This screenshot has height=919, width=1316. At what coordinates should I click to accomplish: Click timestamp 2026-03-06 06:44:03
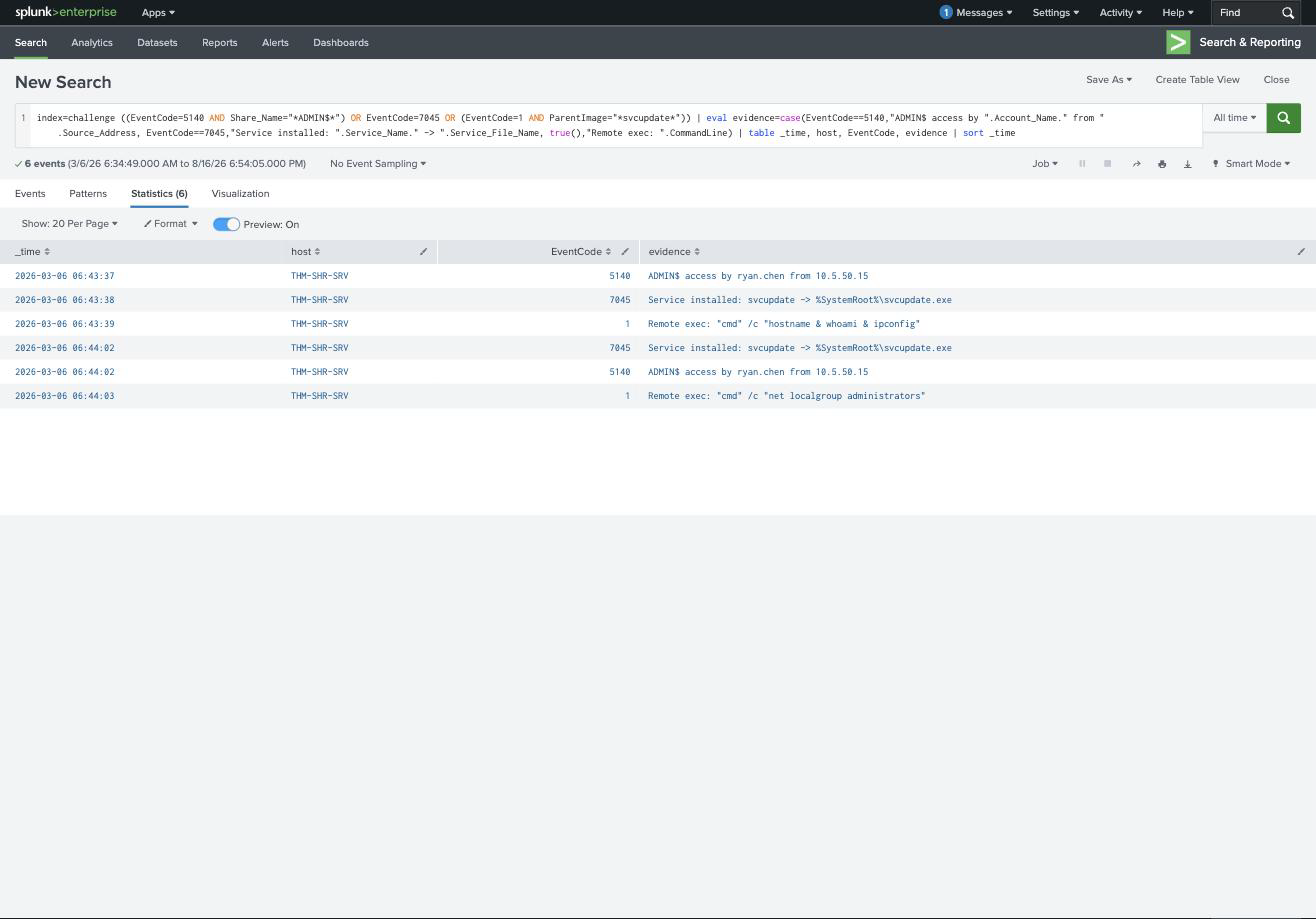pyautogui.click(x=65, y=396)
